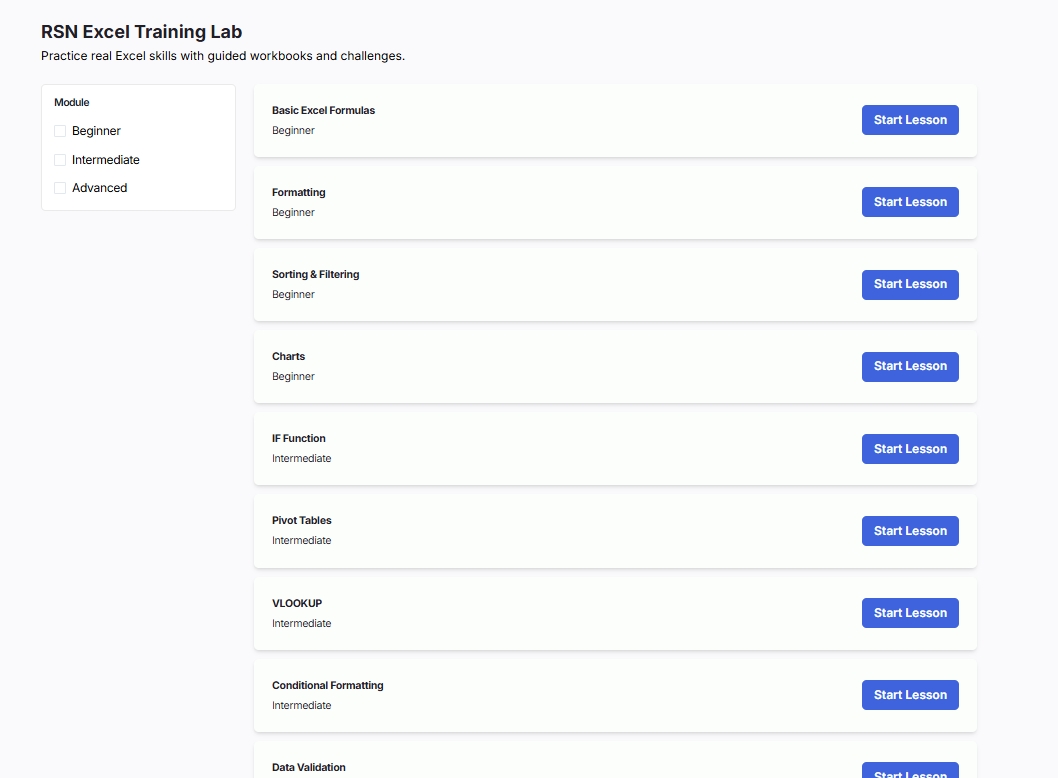Image resolution: width=1058 pixels, height=778 pixels.
Task: Start the Formatting lesson
Action: coord(910,202)
